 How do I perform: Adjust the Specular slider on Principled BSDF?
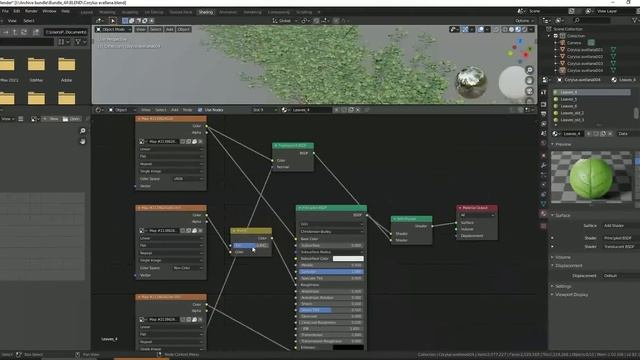(x=331, y=272)
